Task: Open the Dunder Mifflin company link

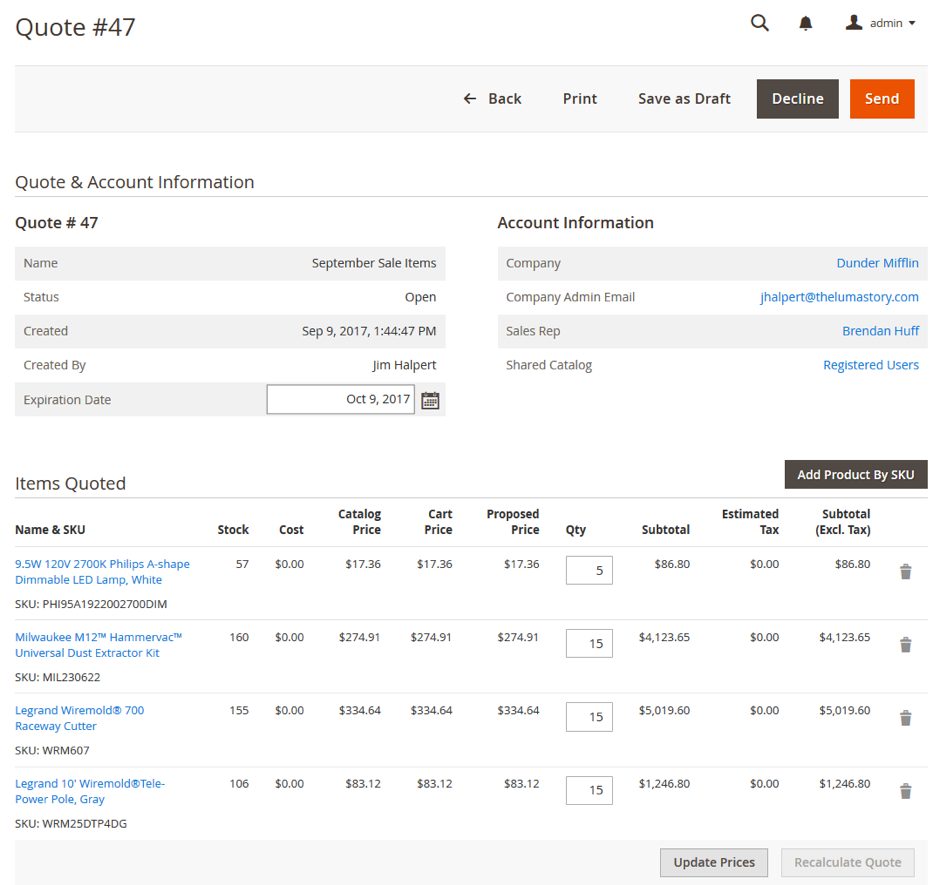Action: click(877, 263)
